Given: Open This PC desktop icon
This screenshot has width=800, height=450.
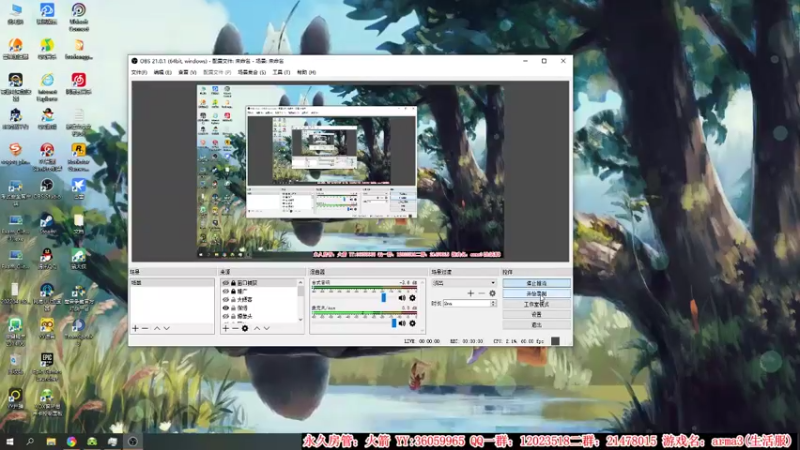Looking at the screenshot, I should pos(15,14).
